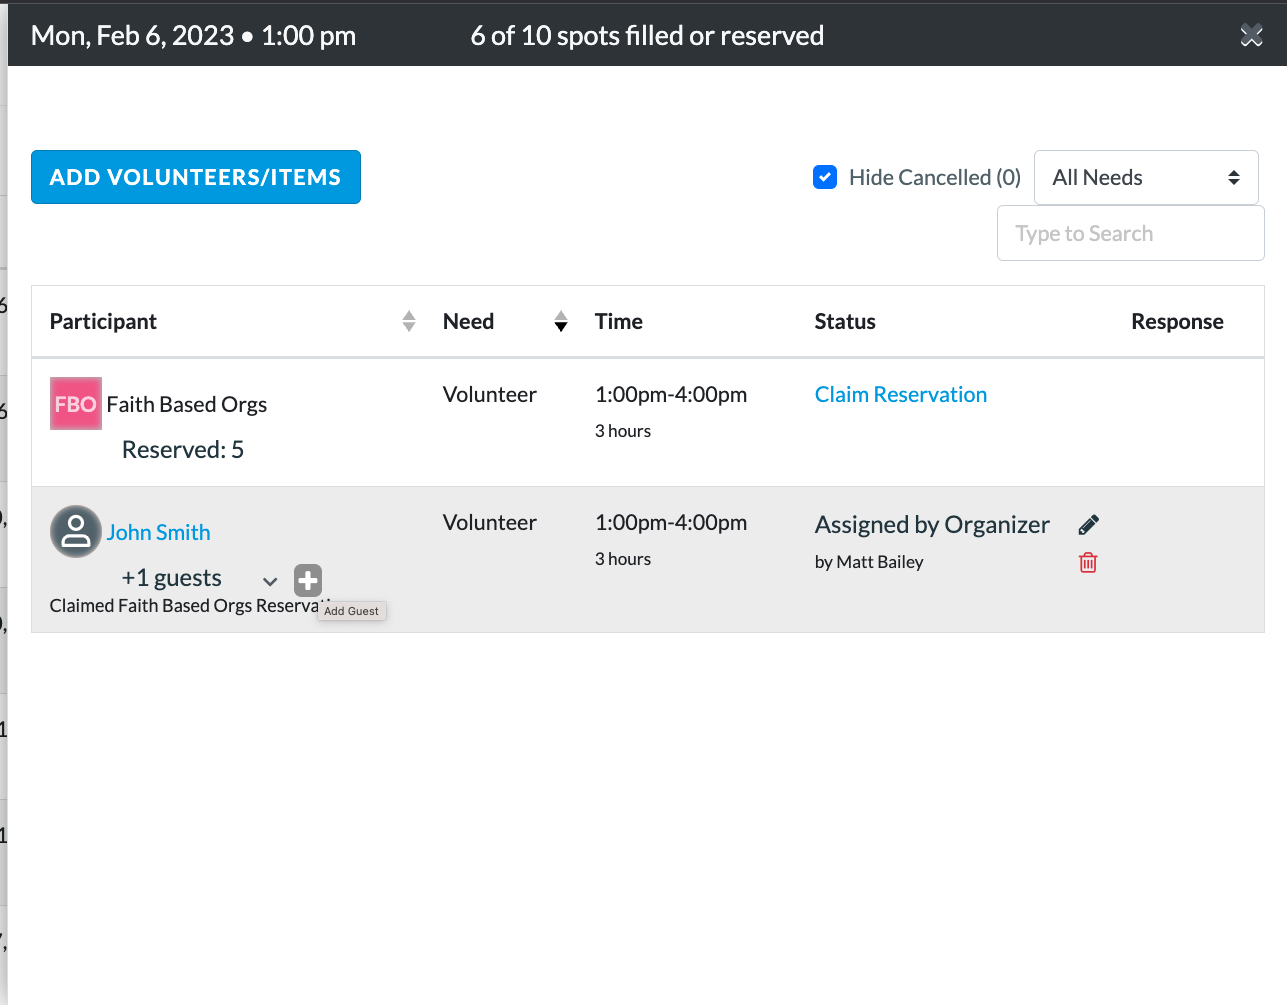Click the Need column header
1287x1005 pixels.
tap(468, 321)
